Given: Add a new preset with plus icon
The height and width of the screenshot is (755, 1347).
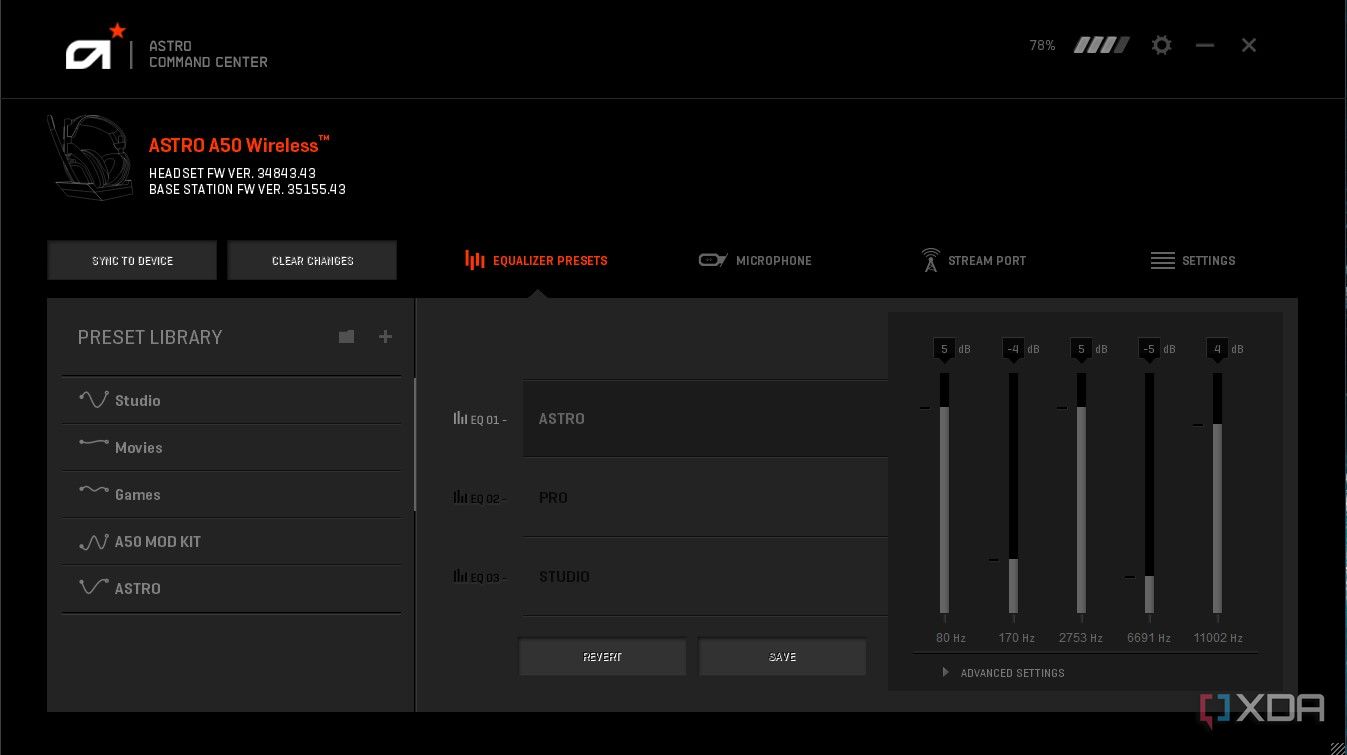Looking at the screenshot, I should pos(385,337).
